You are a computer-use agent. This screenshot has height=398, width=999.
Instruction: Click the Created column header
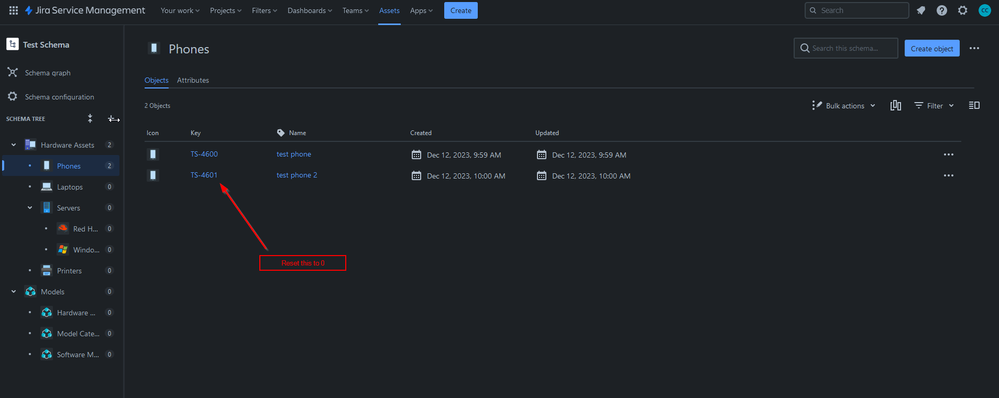click(420, 133)
